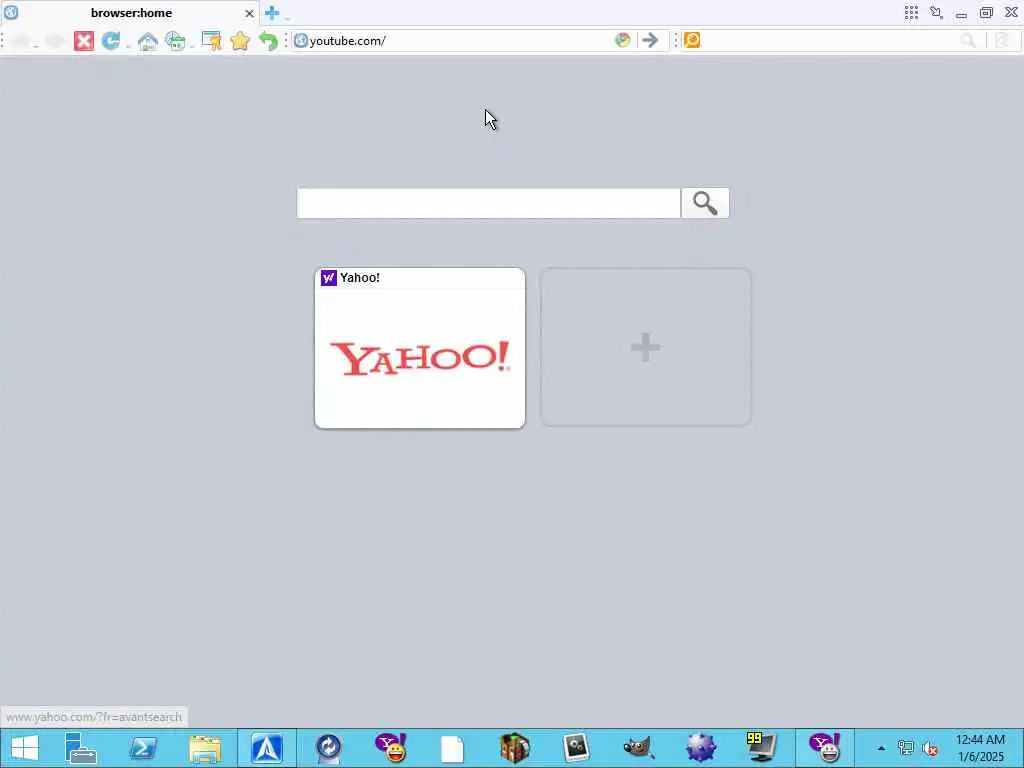
Task: Switch rendering engine via colorful icon
Action: click(x=622, y=40)
